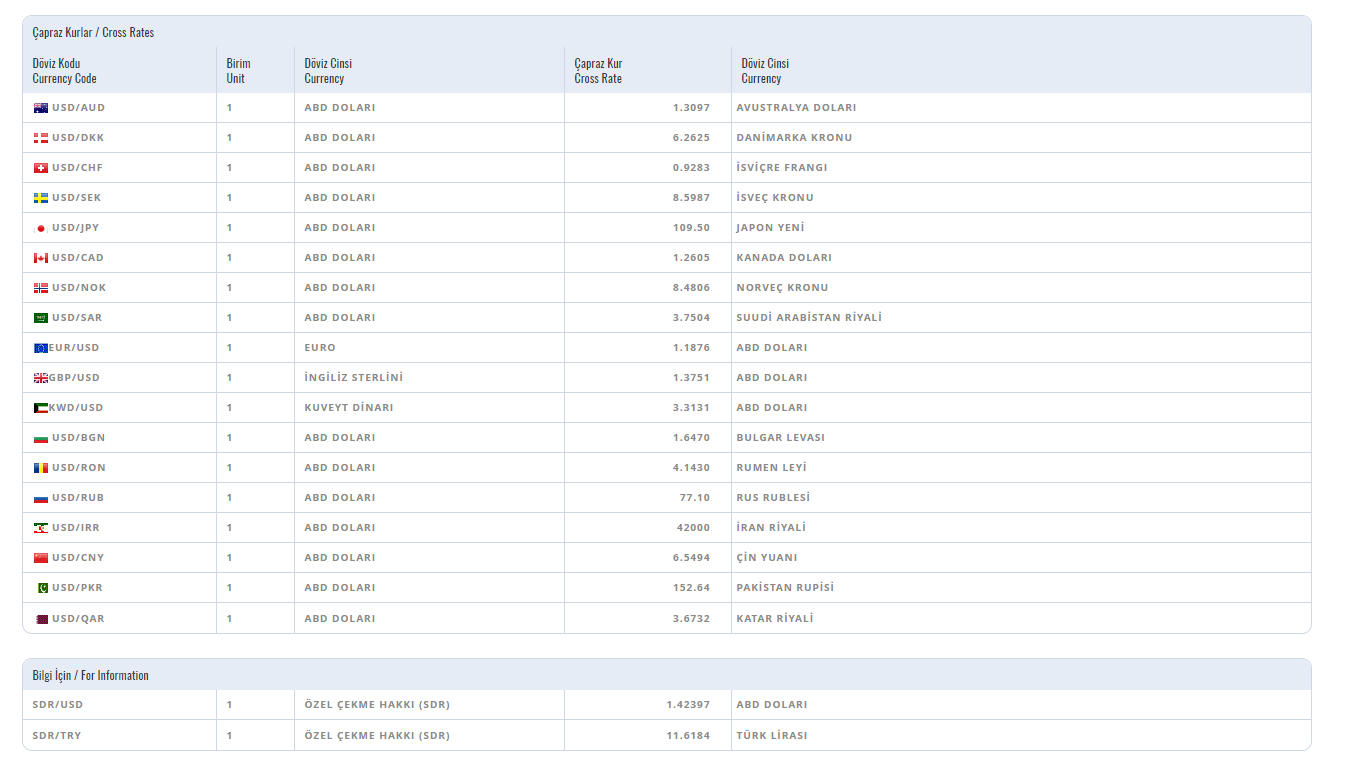Image resolution: width=1363 pixels, height=770 pixels.
Task: Click the Pakistani flag icon beside USD/PKR
Action: pyautogui.click(x=42, y=588)
